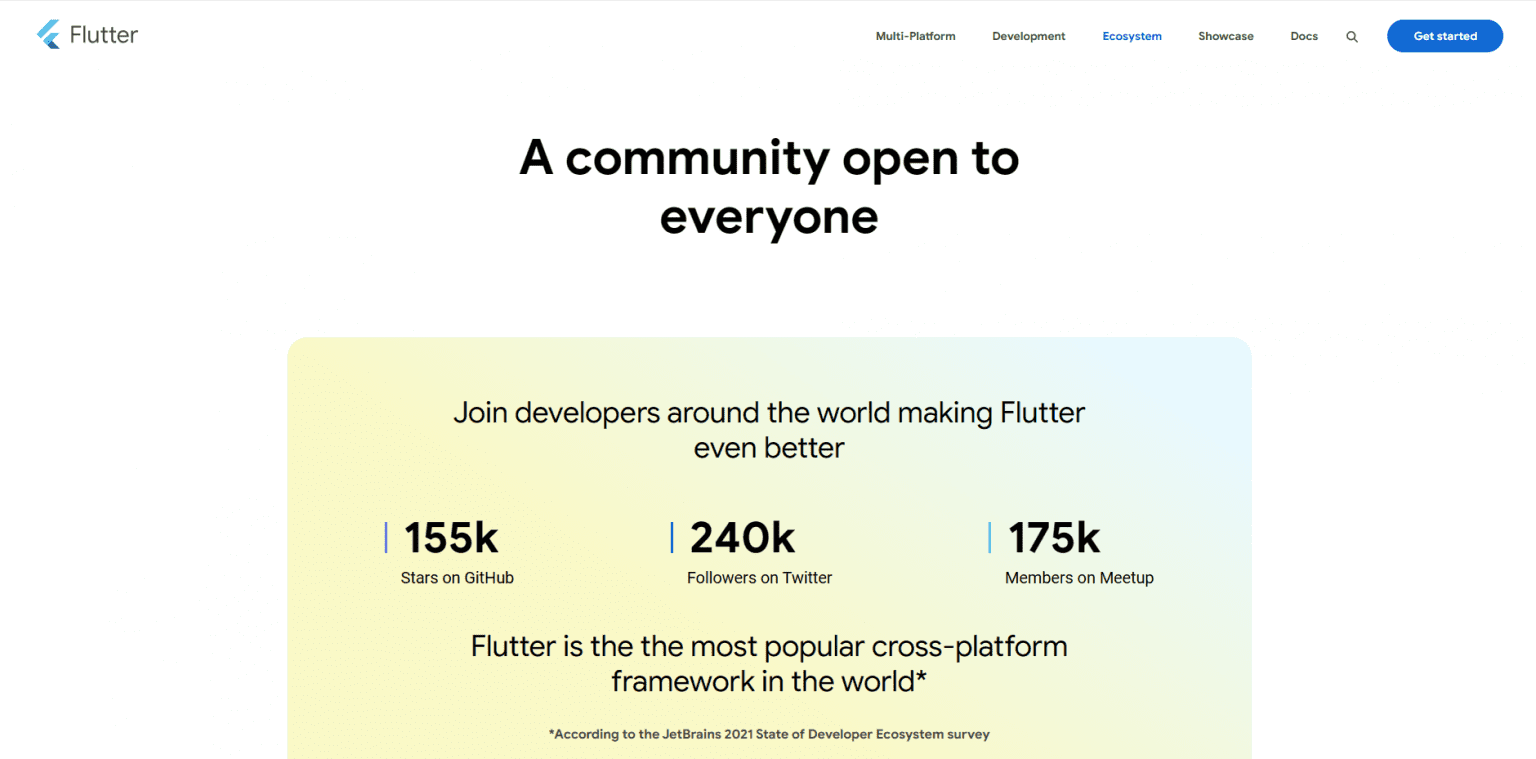The height and width of the screenshot is (759, 1536).
Task: Click the magnifying glass next to Docs
Action: click(1352, 36)
